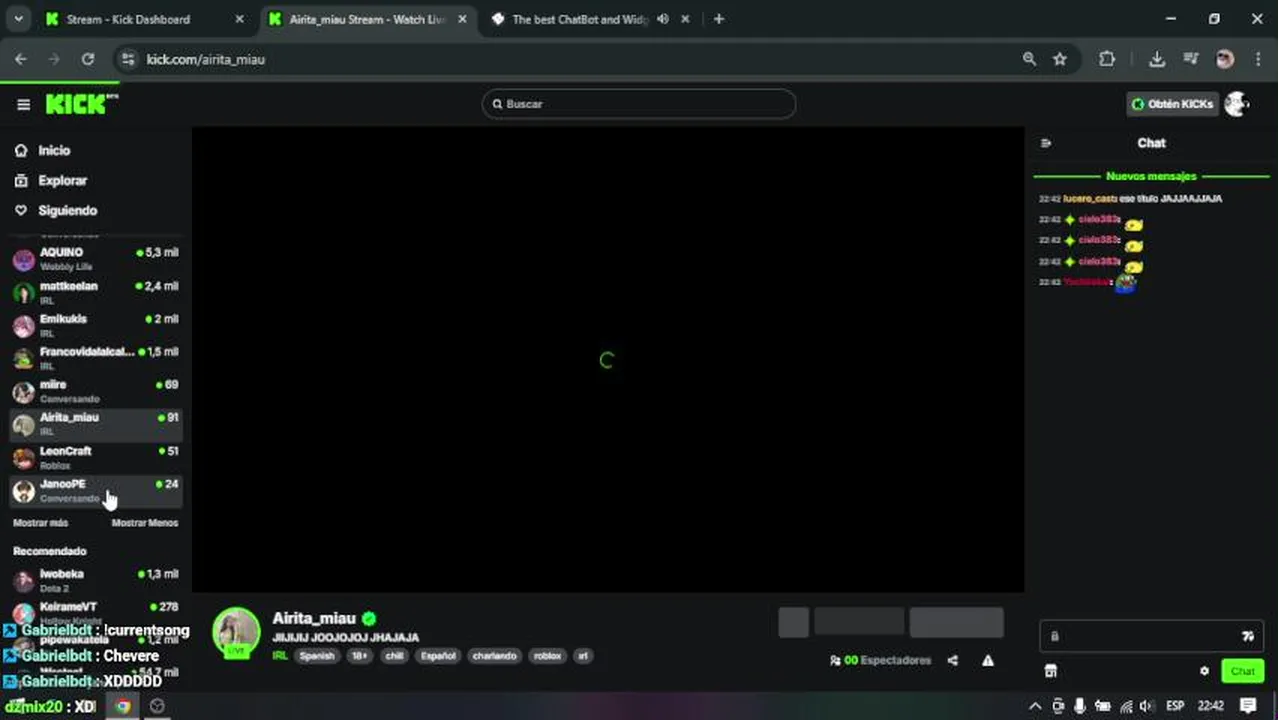Click the report warning triangle icon
The width and height of the screenshot is (1278, 720).
tap(988, 660)
